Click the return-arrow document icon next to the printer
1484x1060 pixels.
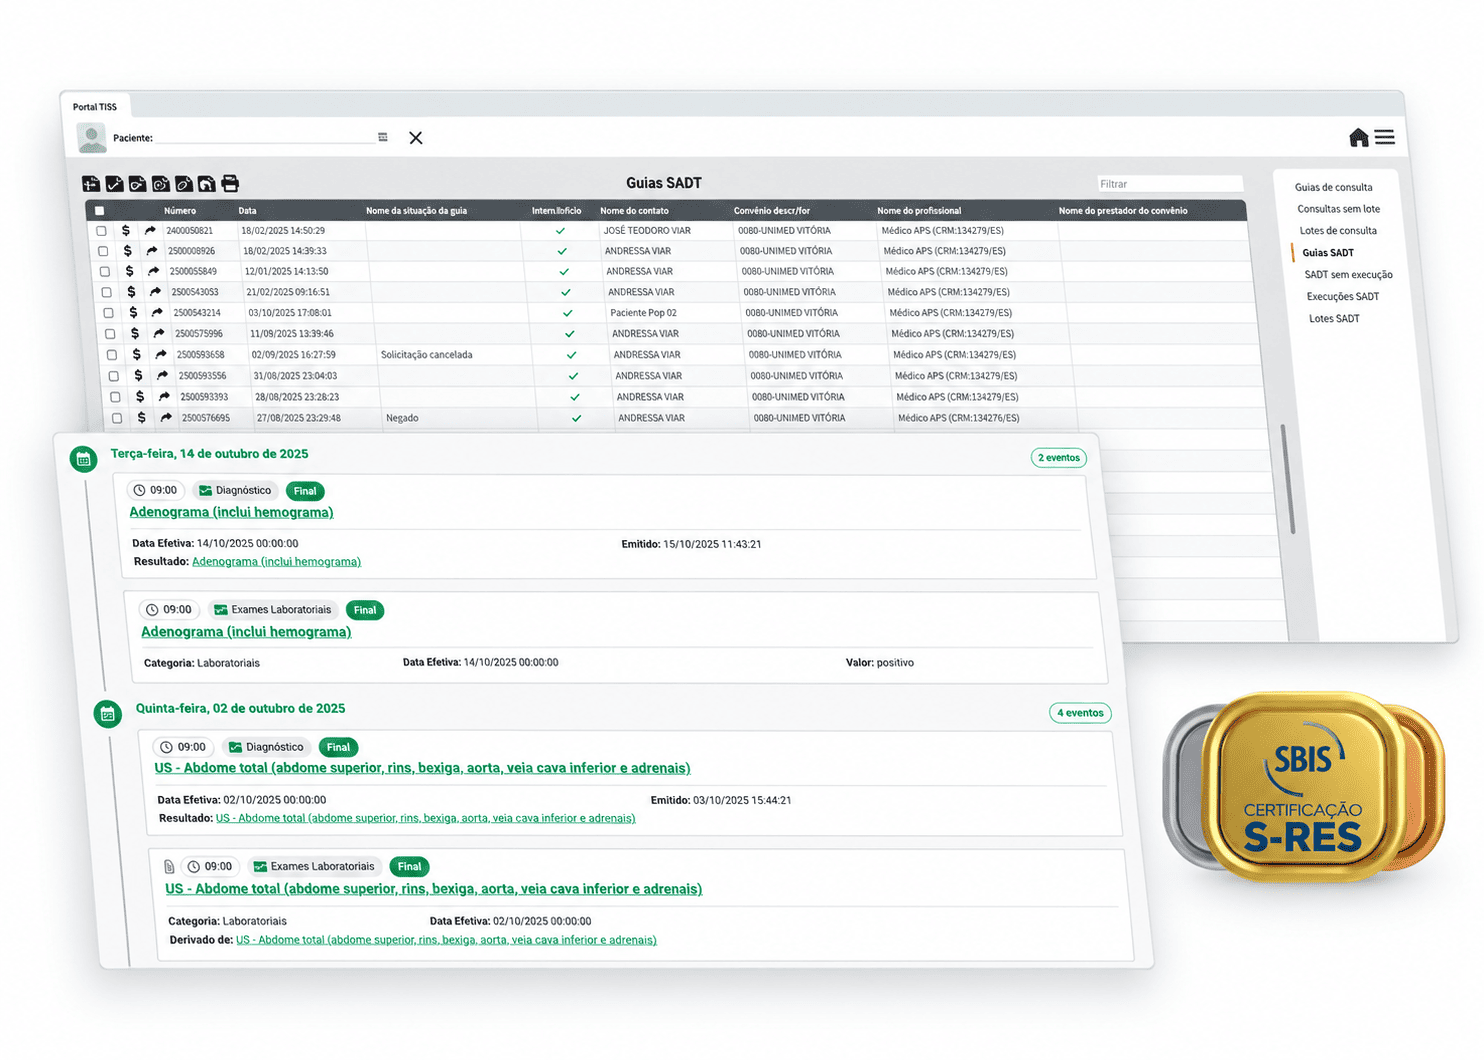(206, 183)
